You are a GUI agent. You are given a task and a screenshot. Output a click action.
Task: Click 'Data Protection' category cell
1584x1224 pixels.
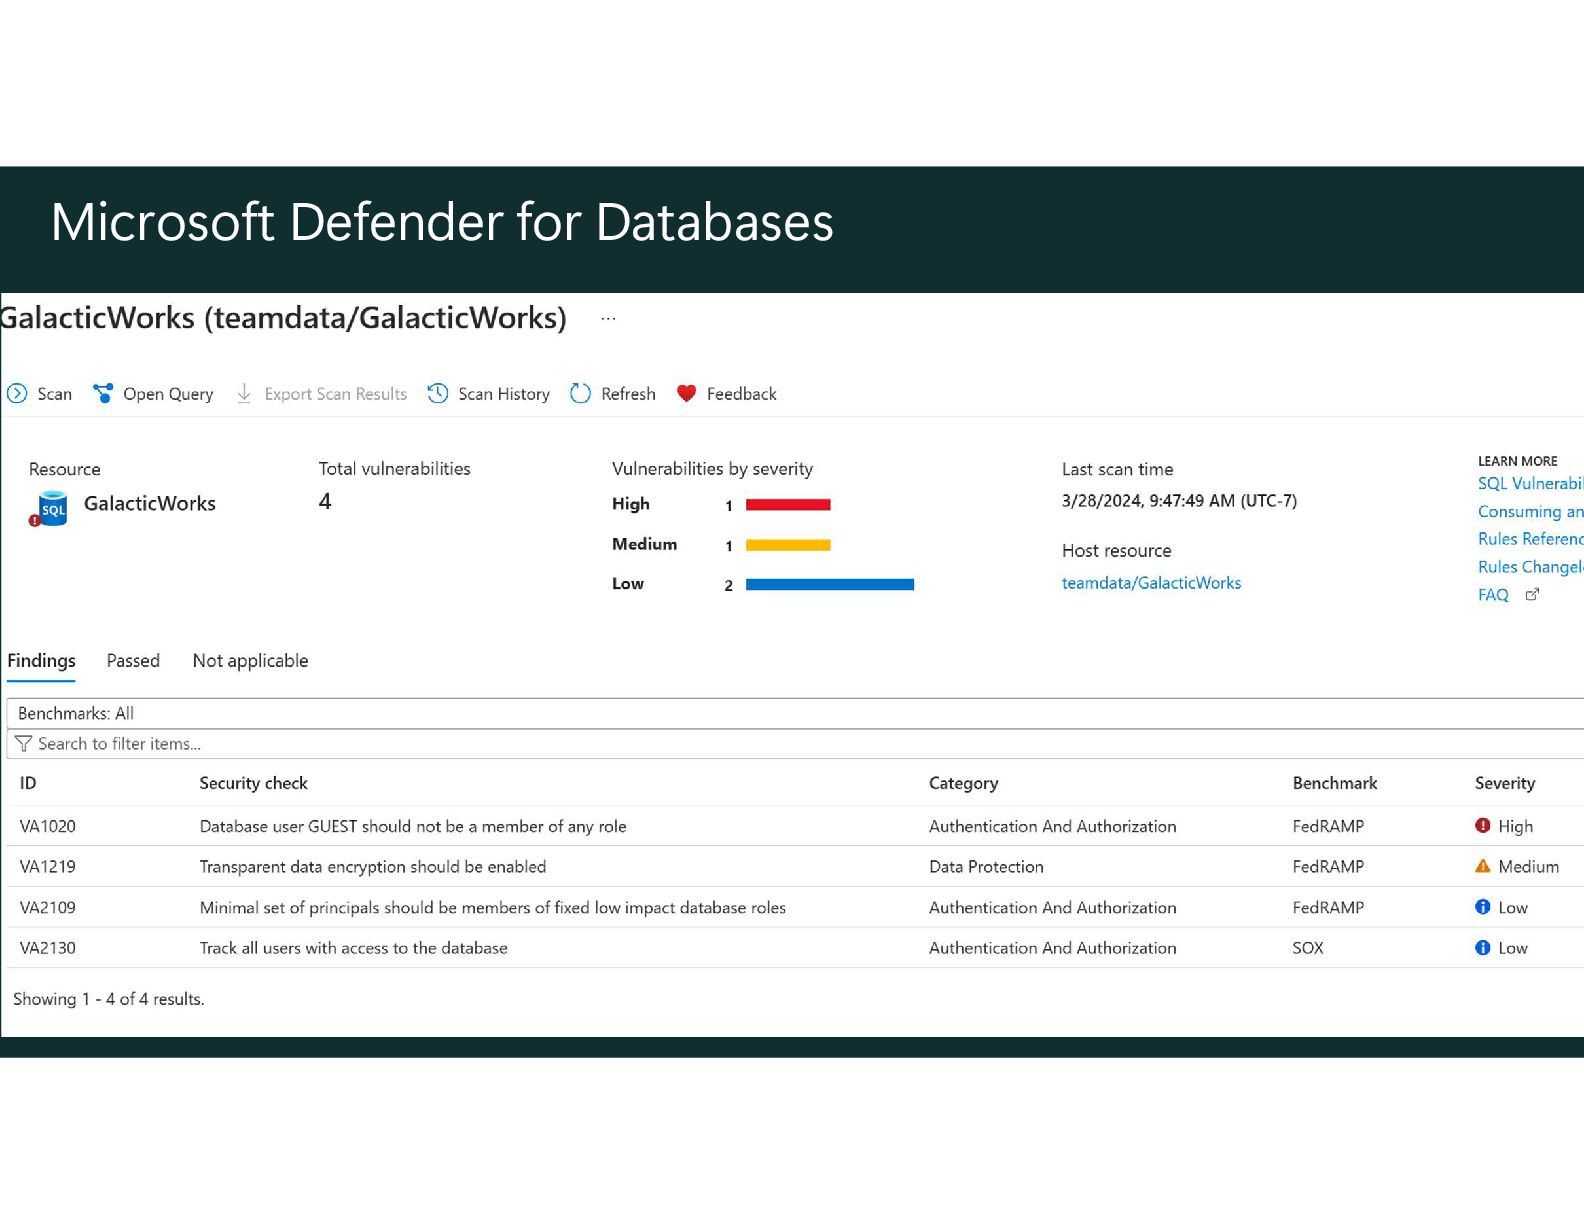pyautogui.click(x=986, y=867)
